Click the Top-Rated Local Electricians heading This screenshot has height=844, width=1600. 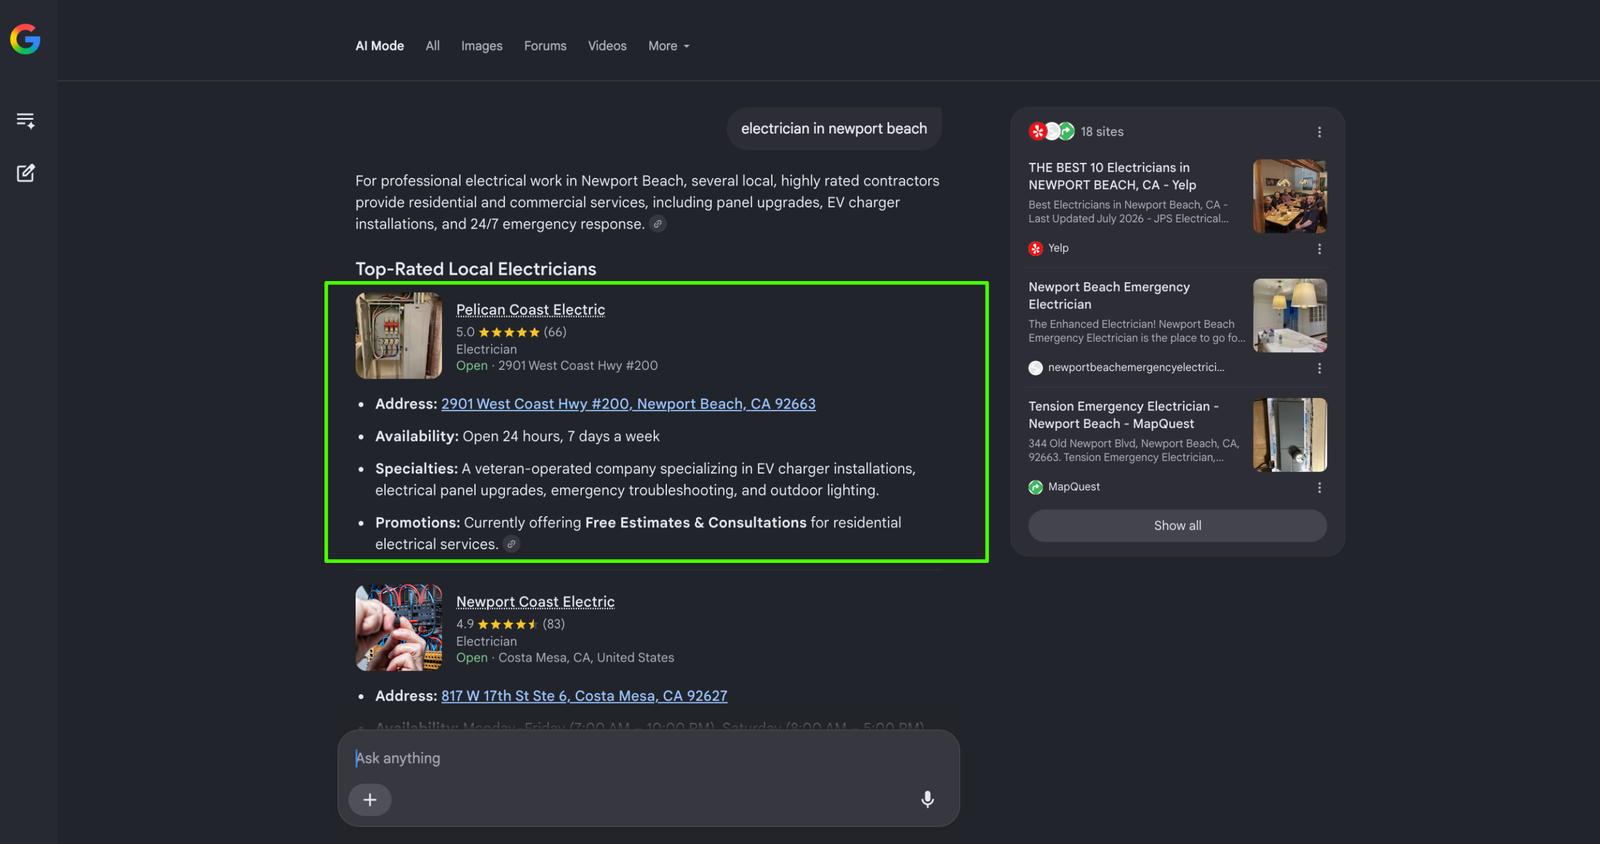pos(476,269)
